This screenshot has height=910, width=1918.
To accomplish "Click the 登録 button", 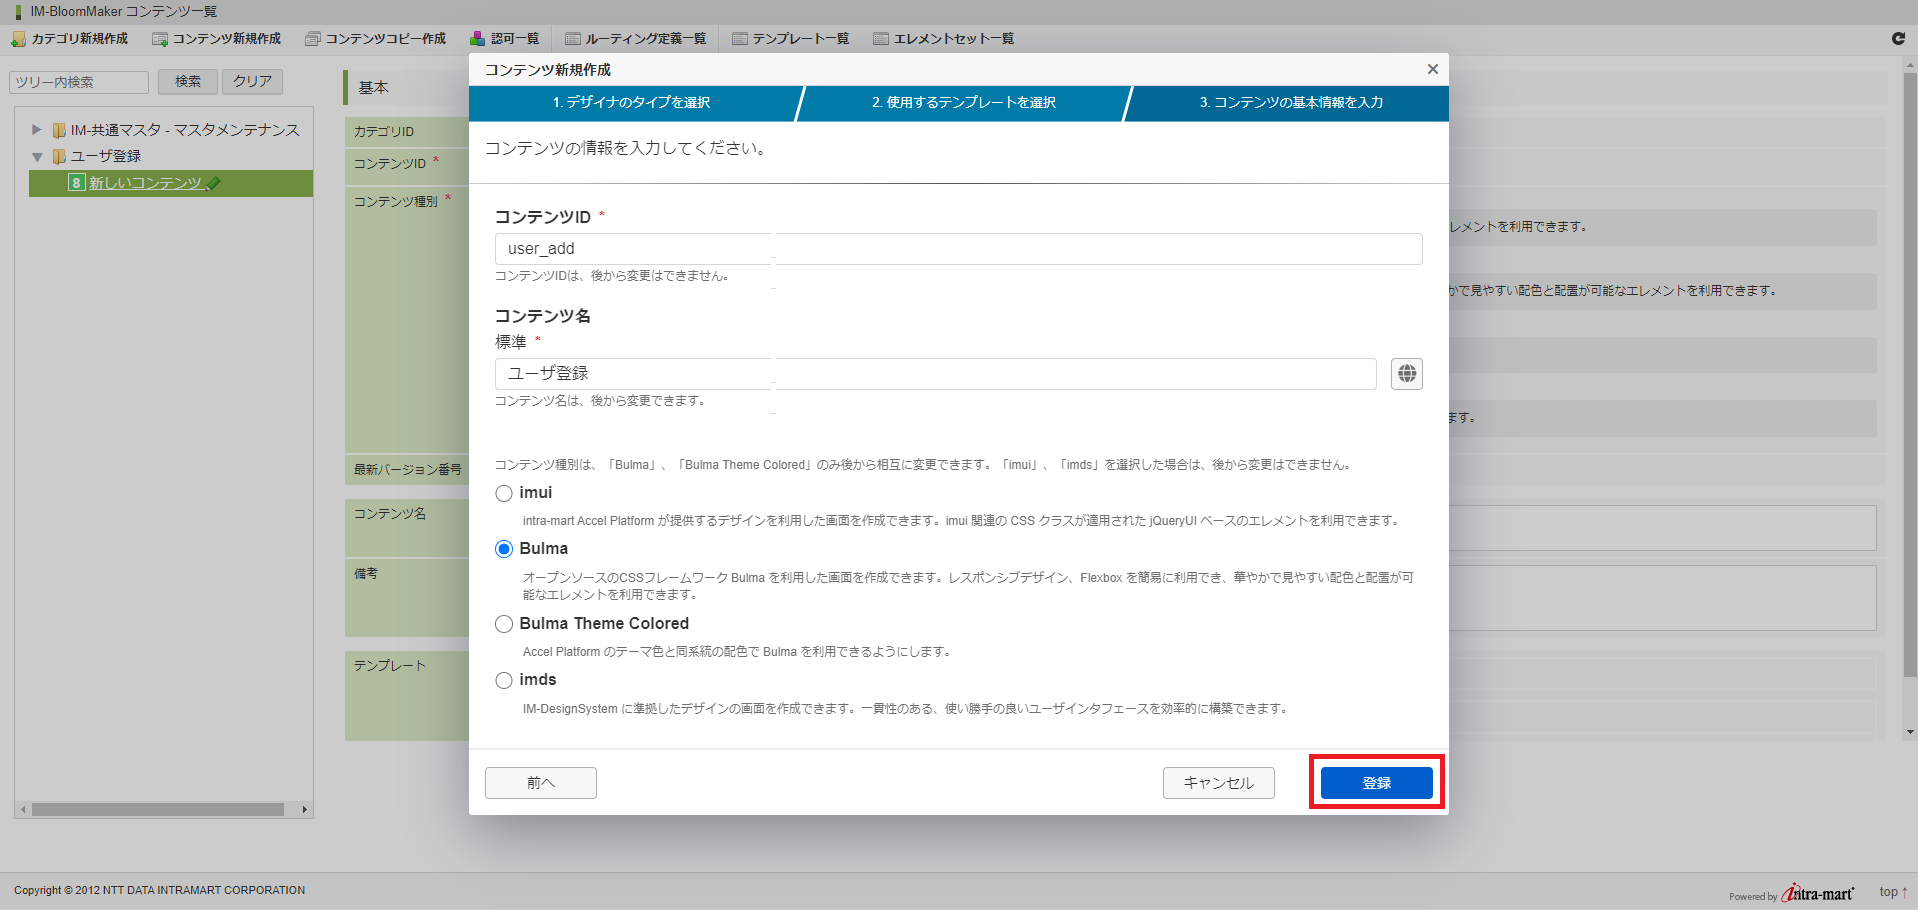I will point(1377,783).
